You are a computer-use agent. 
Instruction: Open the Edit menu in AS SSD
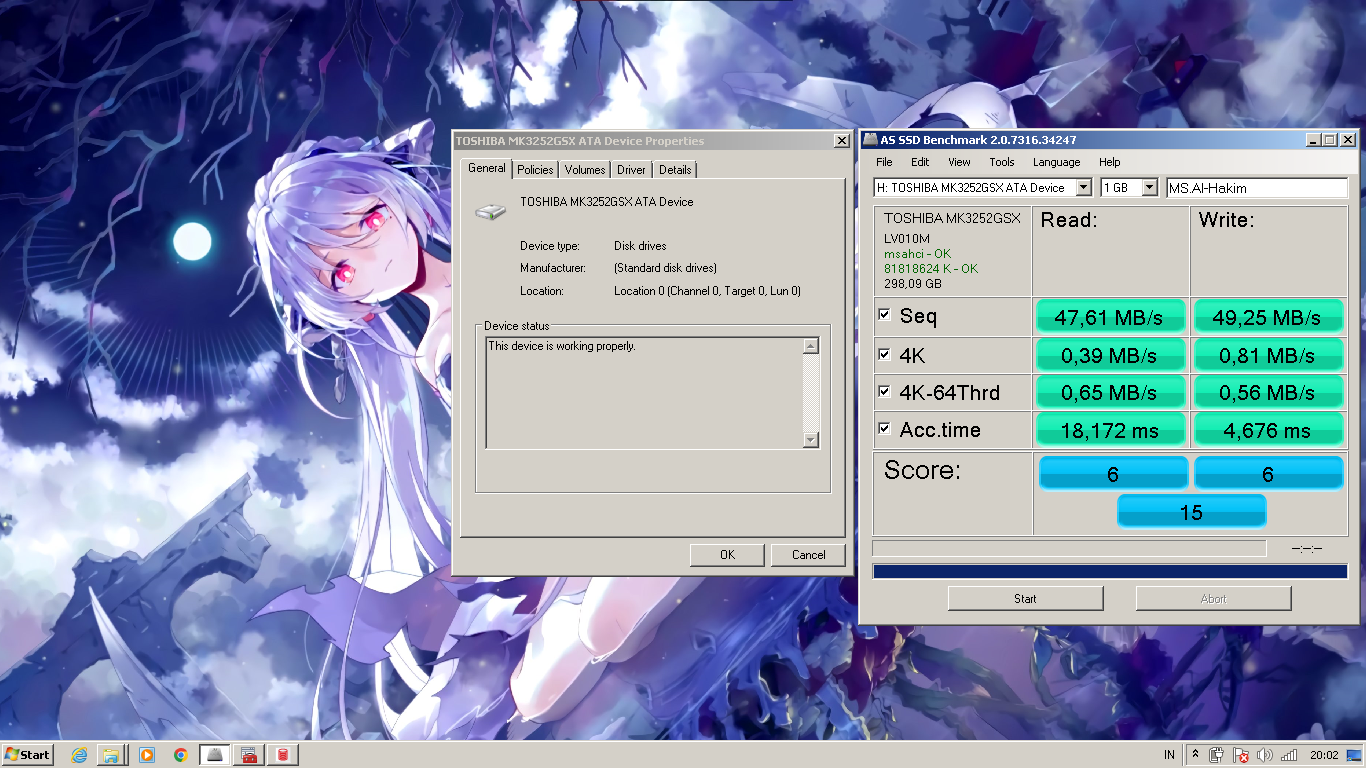pos(920,162)
